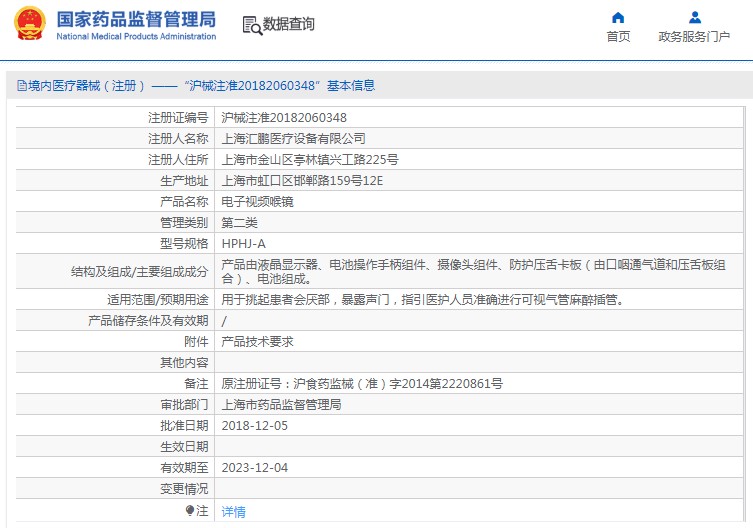Go to 首页 text link

(x=618, y=37)
